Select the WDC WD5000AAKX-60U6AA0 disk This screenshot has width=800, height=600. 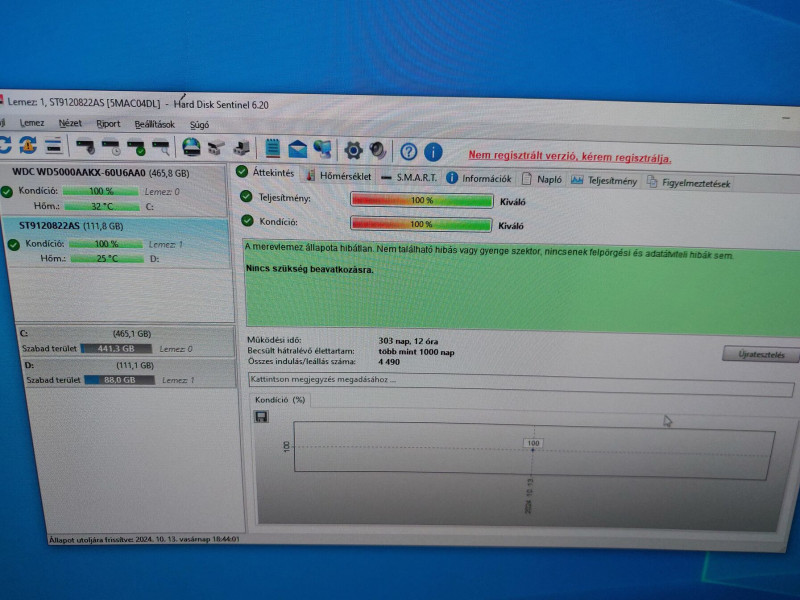[x=113, y=189]
